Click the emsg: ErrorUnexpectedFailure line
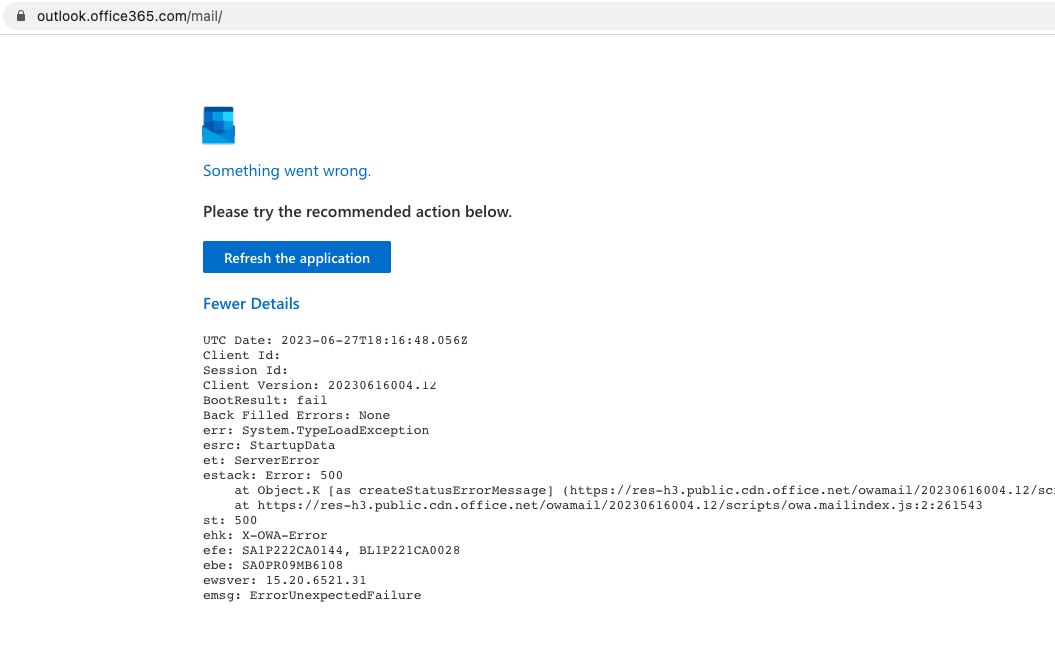 tap(312, 595)
